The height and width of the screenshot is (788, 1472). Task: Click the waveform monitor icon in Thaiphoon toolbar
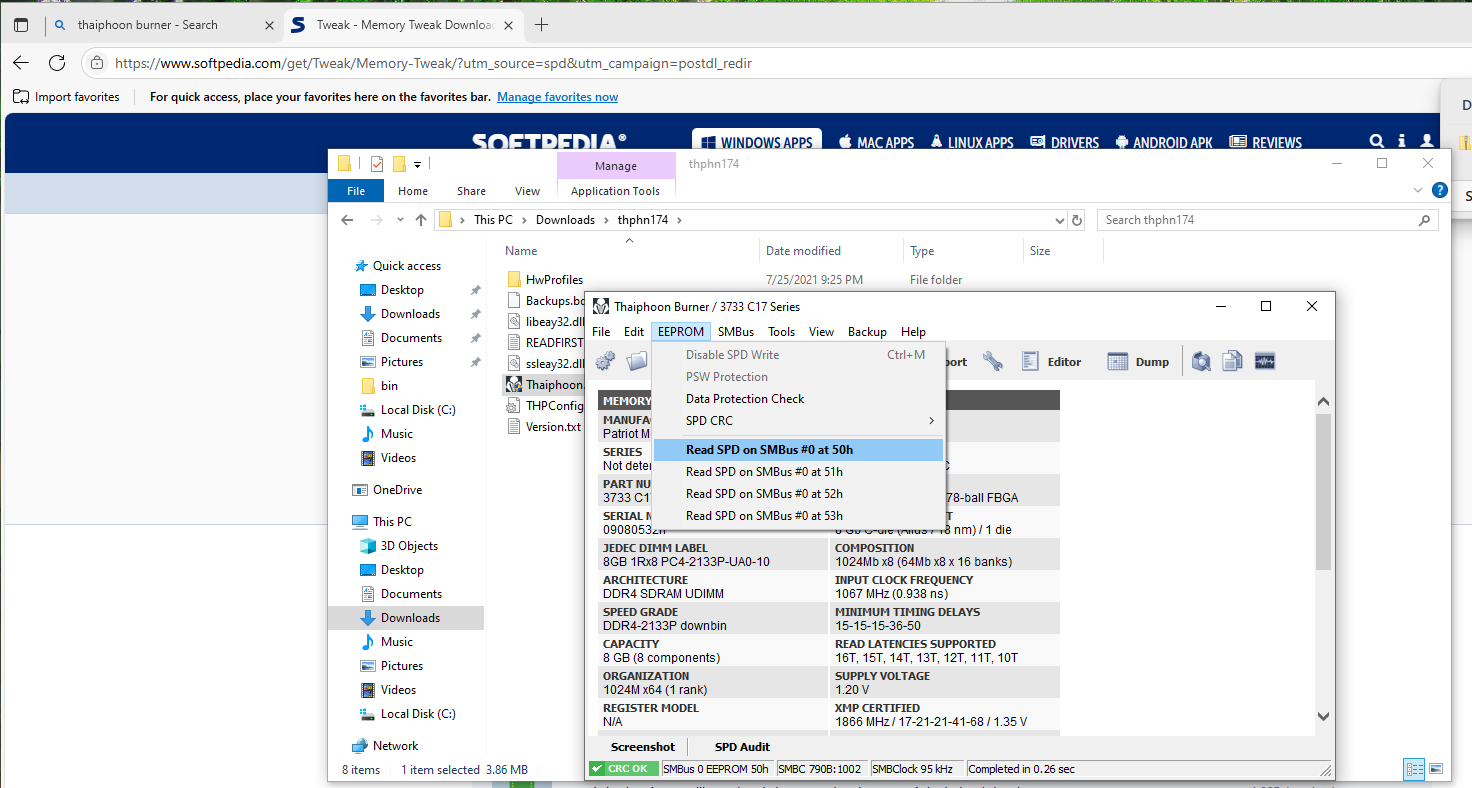[1265, 361]
